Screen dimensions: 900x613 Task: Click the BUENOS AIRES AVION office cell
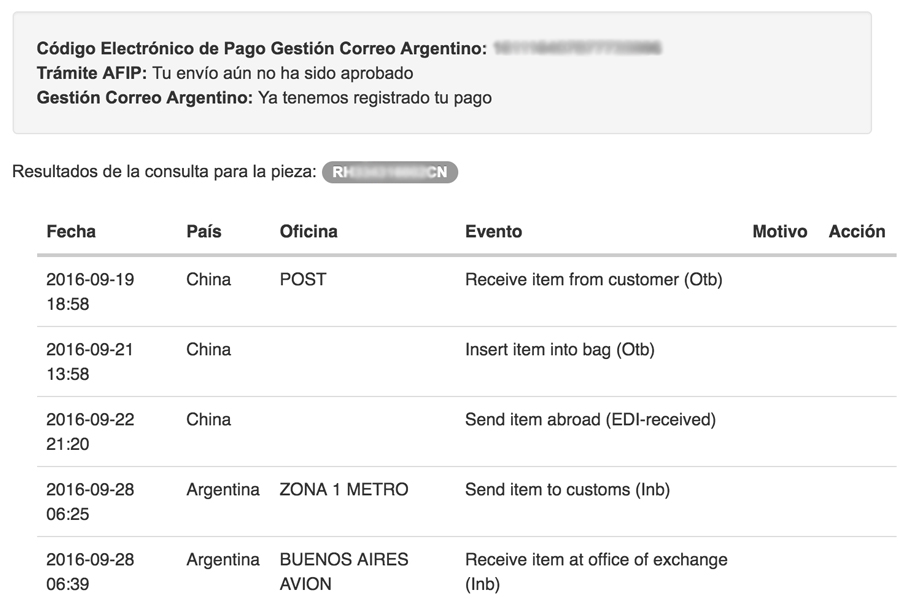point(344,571)
